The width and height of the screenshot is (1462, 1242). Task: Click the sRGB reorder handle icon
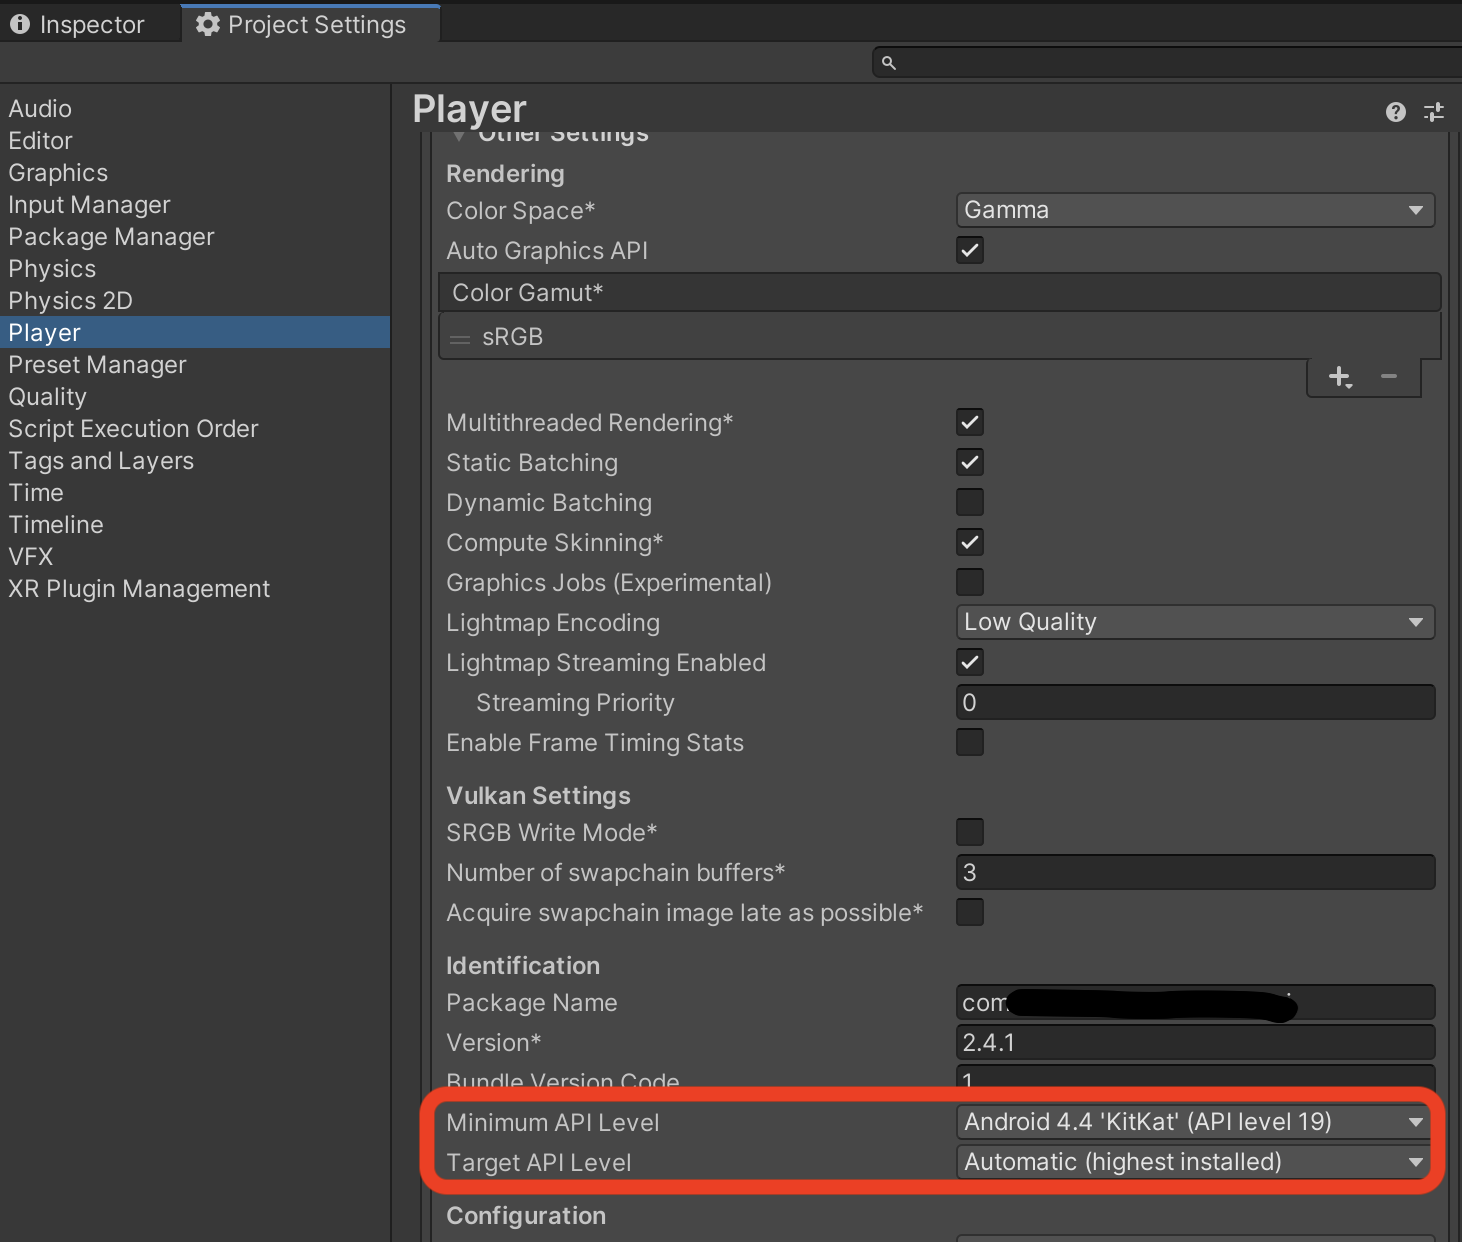click(460, 337)
